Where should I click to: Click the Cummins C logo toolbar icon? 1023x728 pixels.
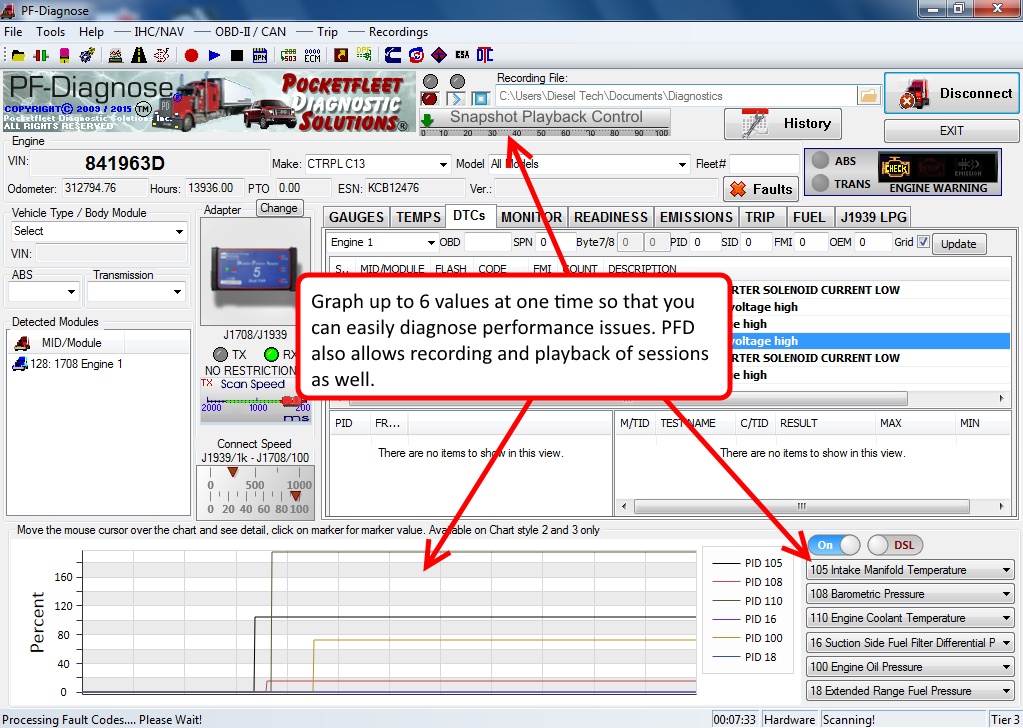tap(393, 55)
